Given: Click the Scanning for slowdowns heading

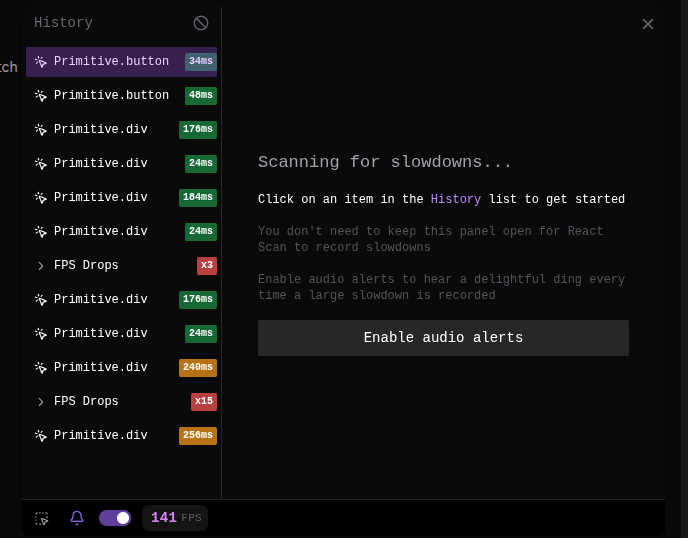Looking at the screenshot, I should pos(384,162).
